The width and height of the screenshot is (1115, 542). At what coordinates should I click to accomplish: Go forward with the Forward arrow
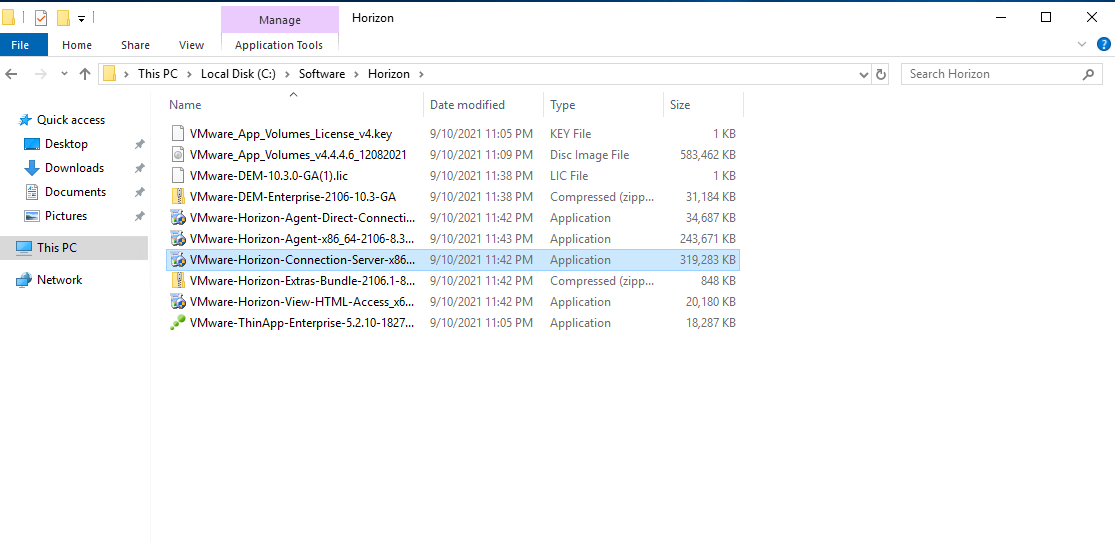point(41,74)
